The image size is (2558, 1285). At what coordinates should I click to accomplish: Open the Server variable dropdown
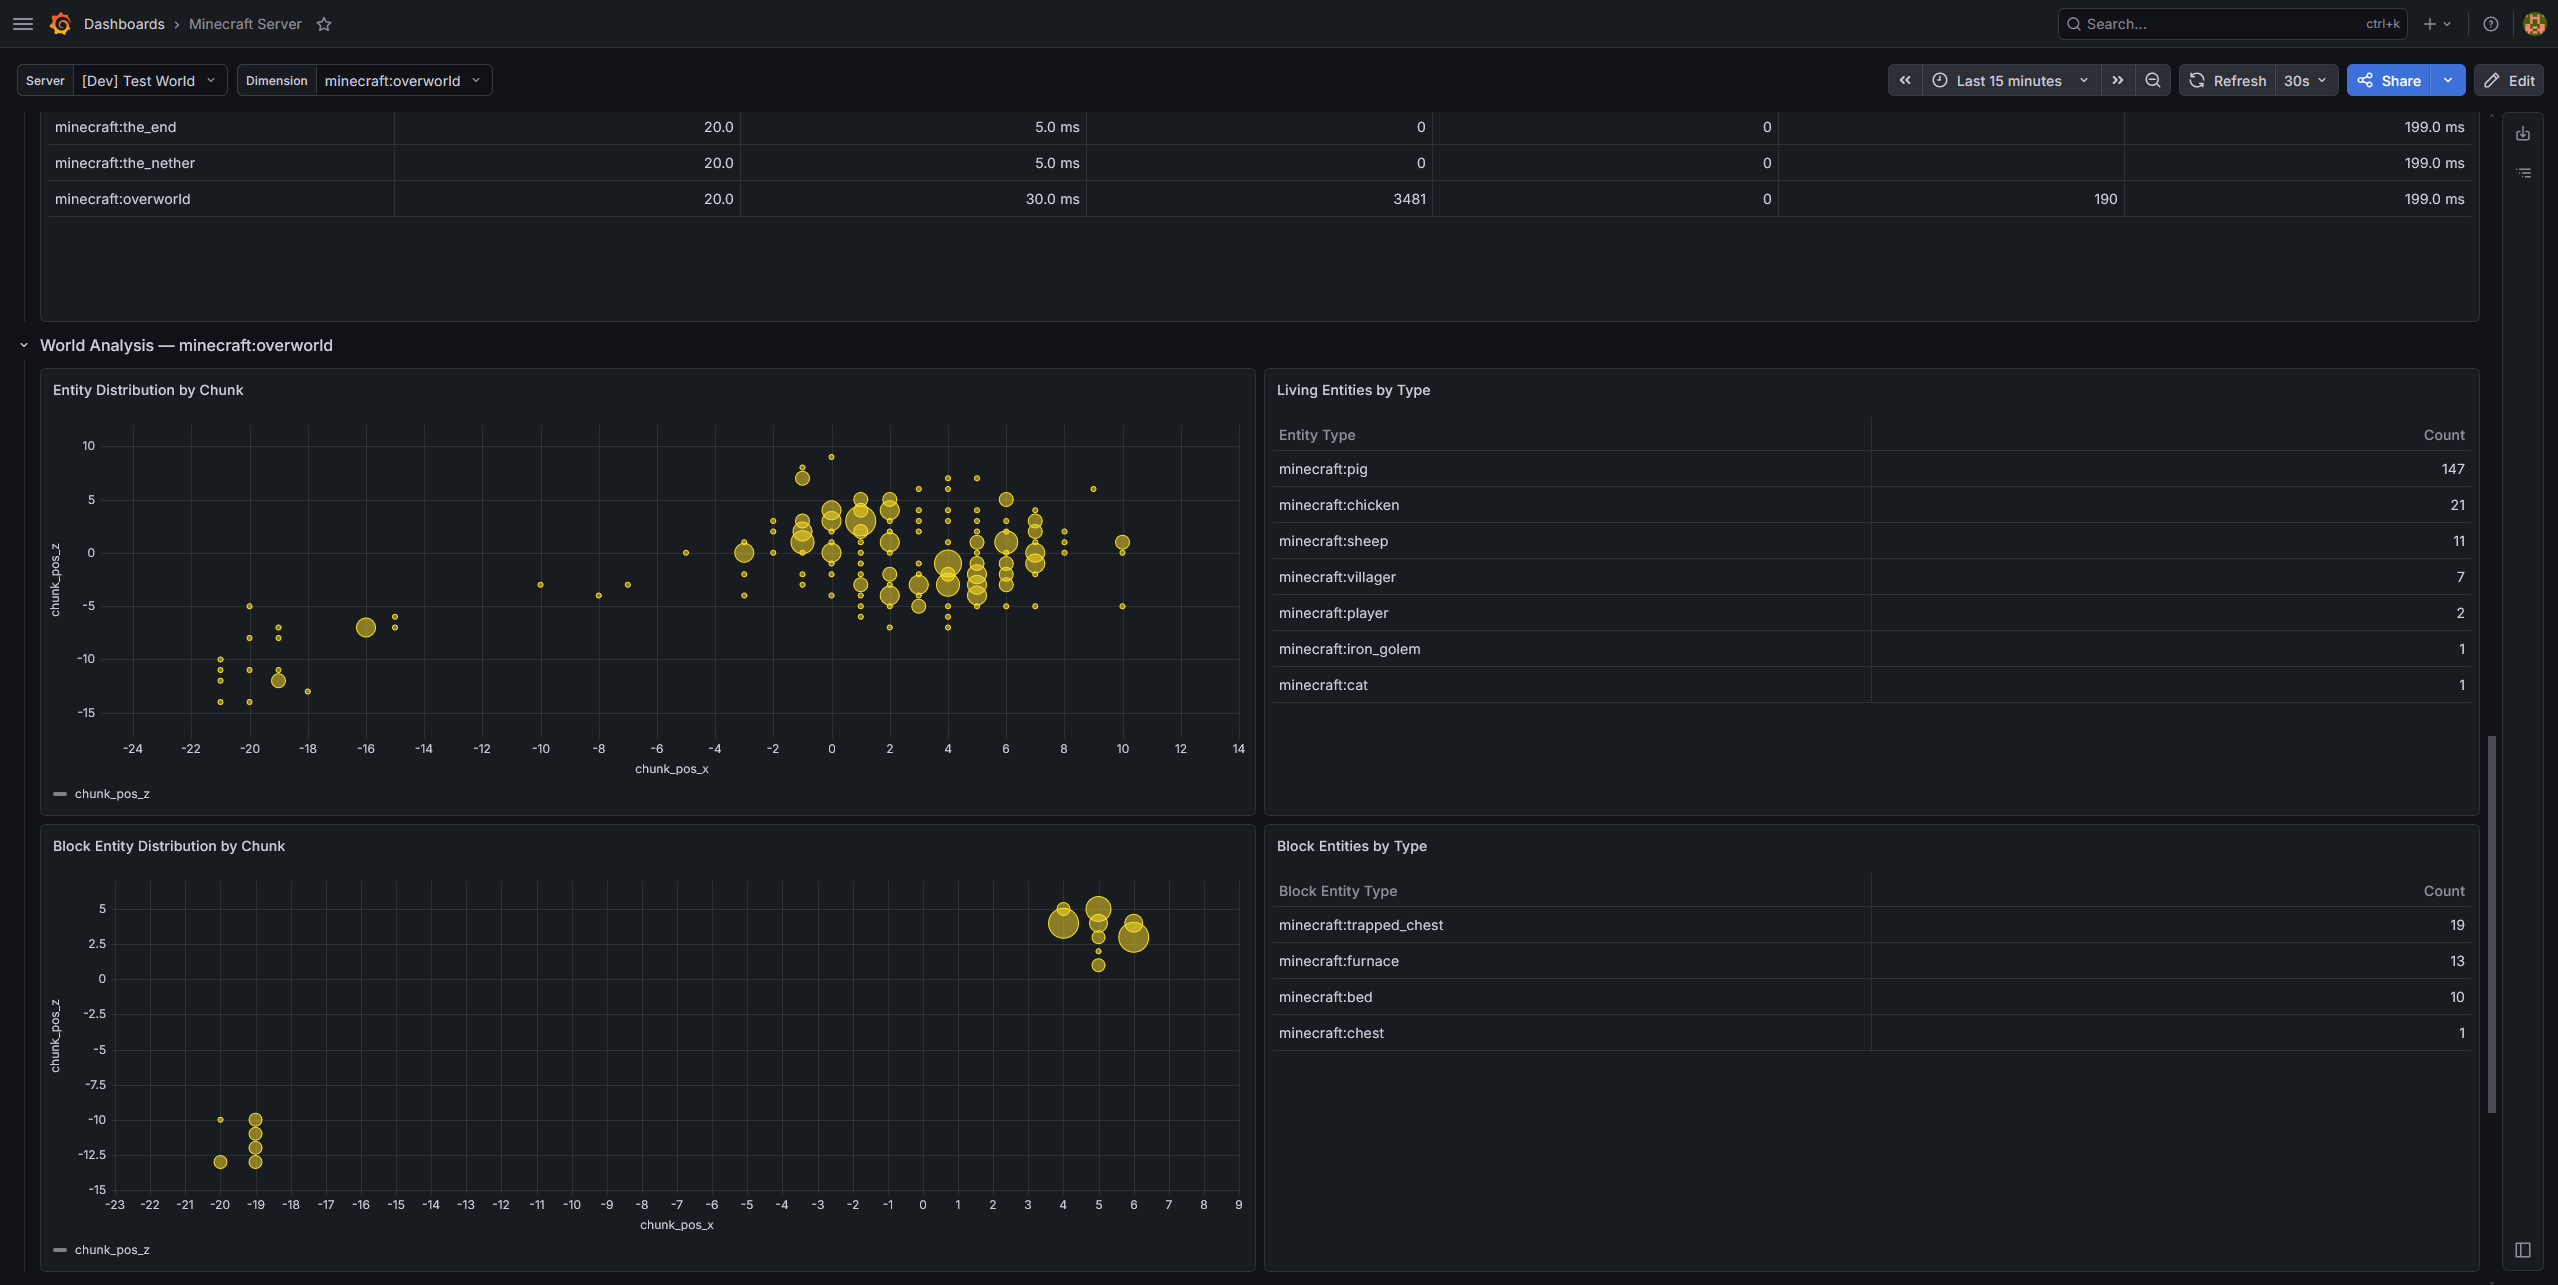(149, 81)
